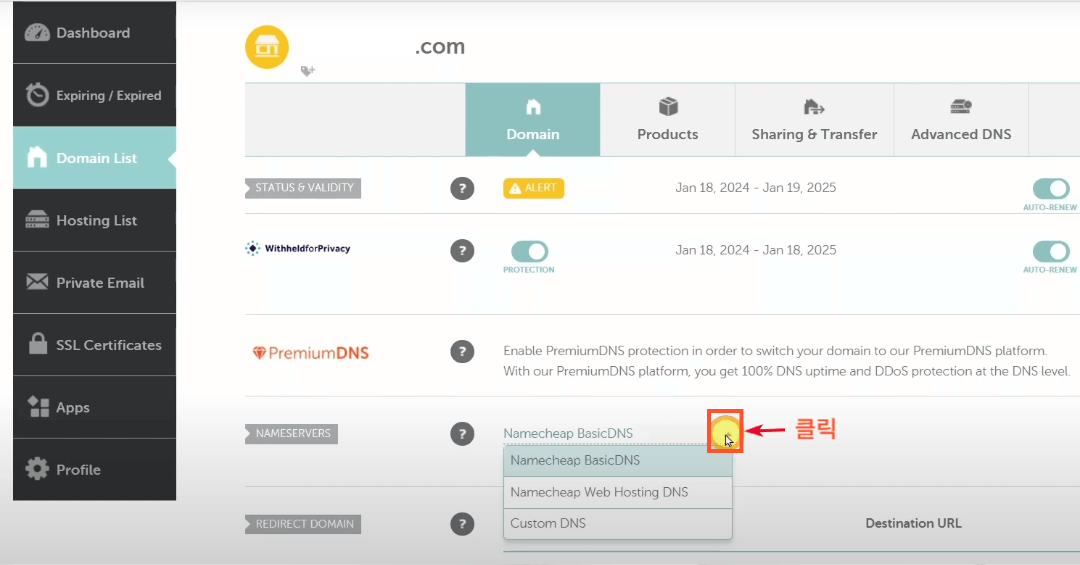Screen dimensions: 1080x565
Task: Open Private Email sidebar item
Action: tap(94, 282)
